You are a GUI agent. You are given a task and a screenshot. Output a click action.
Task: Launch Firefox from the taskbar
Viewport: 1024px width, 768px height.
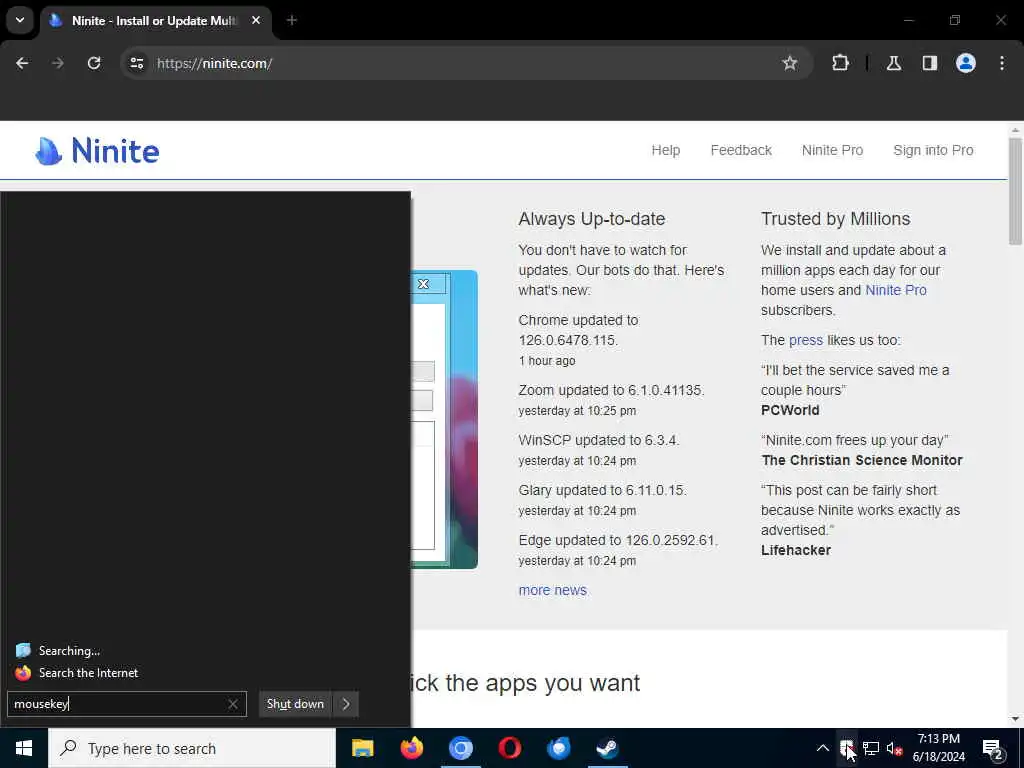tap(411, 748)
